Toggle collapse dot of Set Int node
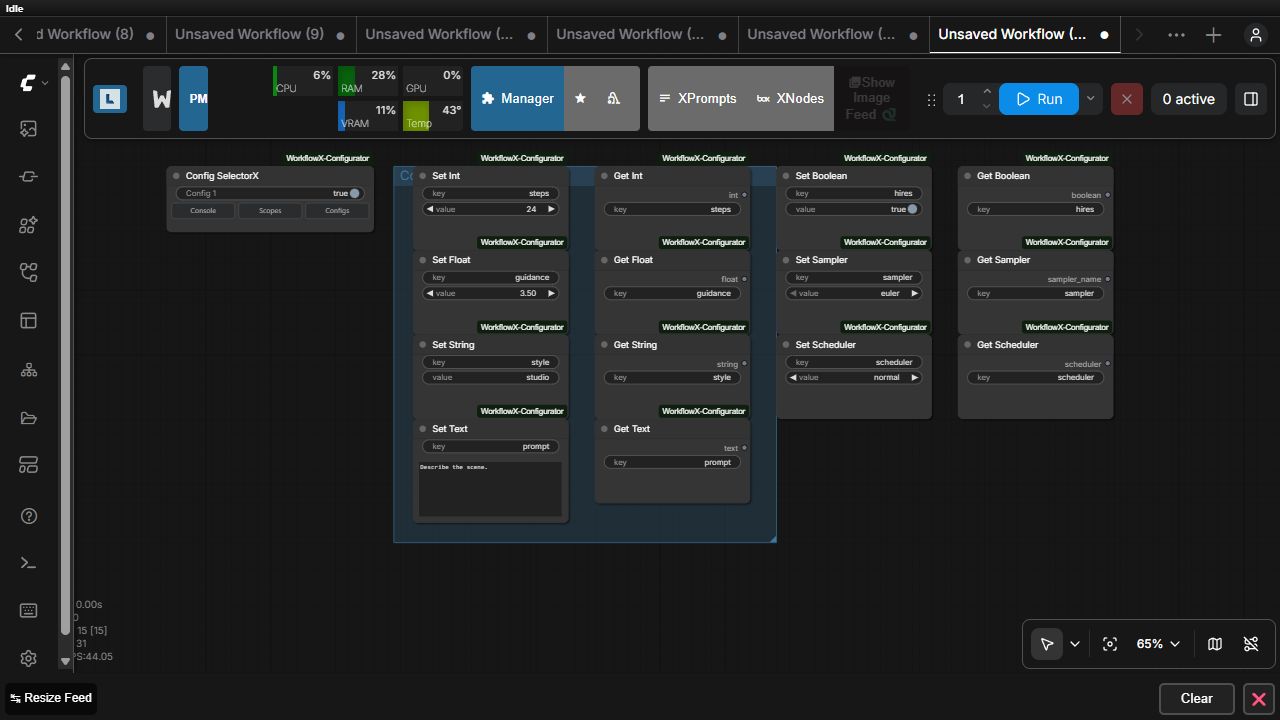The width and height of the screenshot is (1280, 720). tap(423, 176)
